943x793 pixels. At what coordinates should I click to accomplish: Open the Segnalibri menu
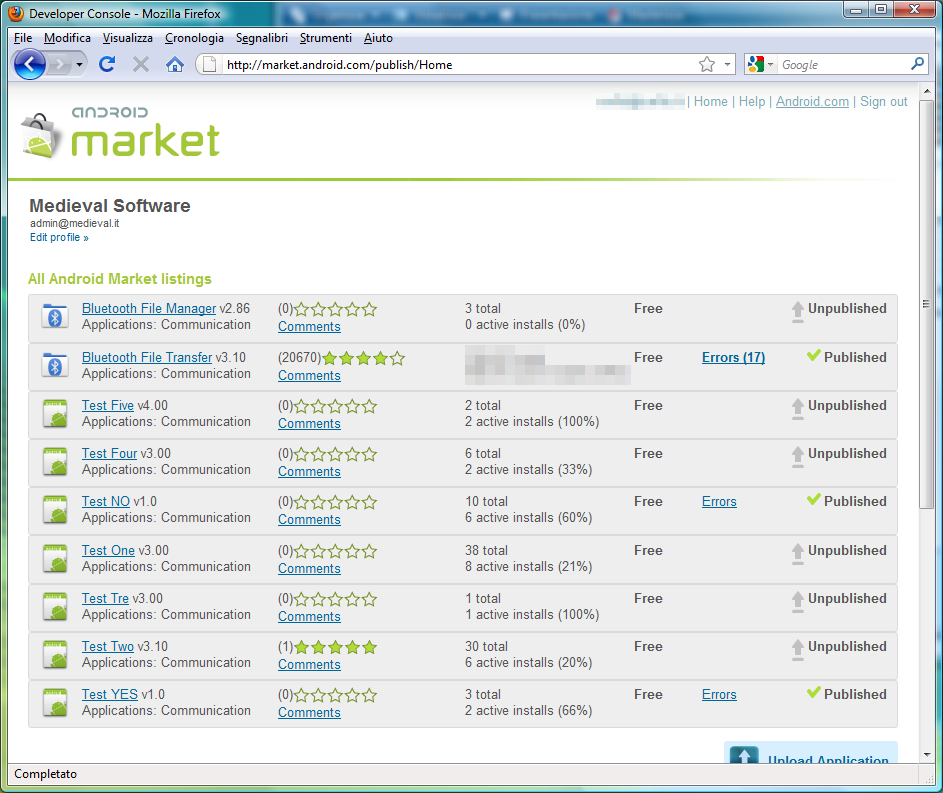tap(262, 38)
